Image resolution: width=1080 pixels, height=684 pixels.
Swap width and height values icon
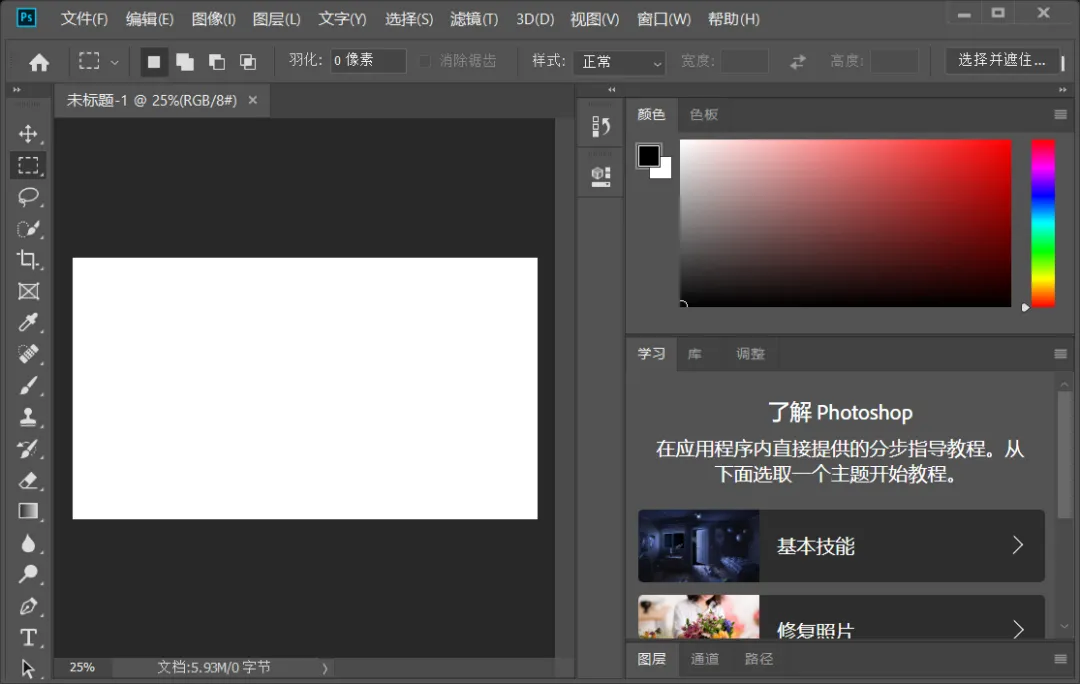[x=798, y=62]
